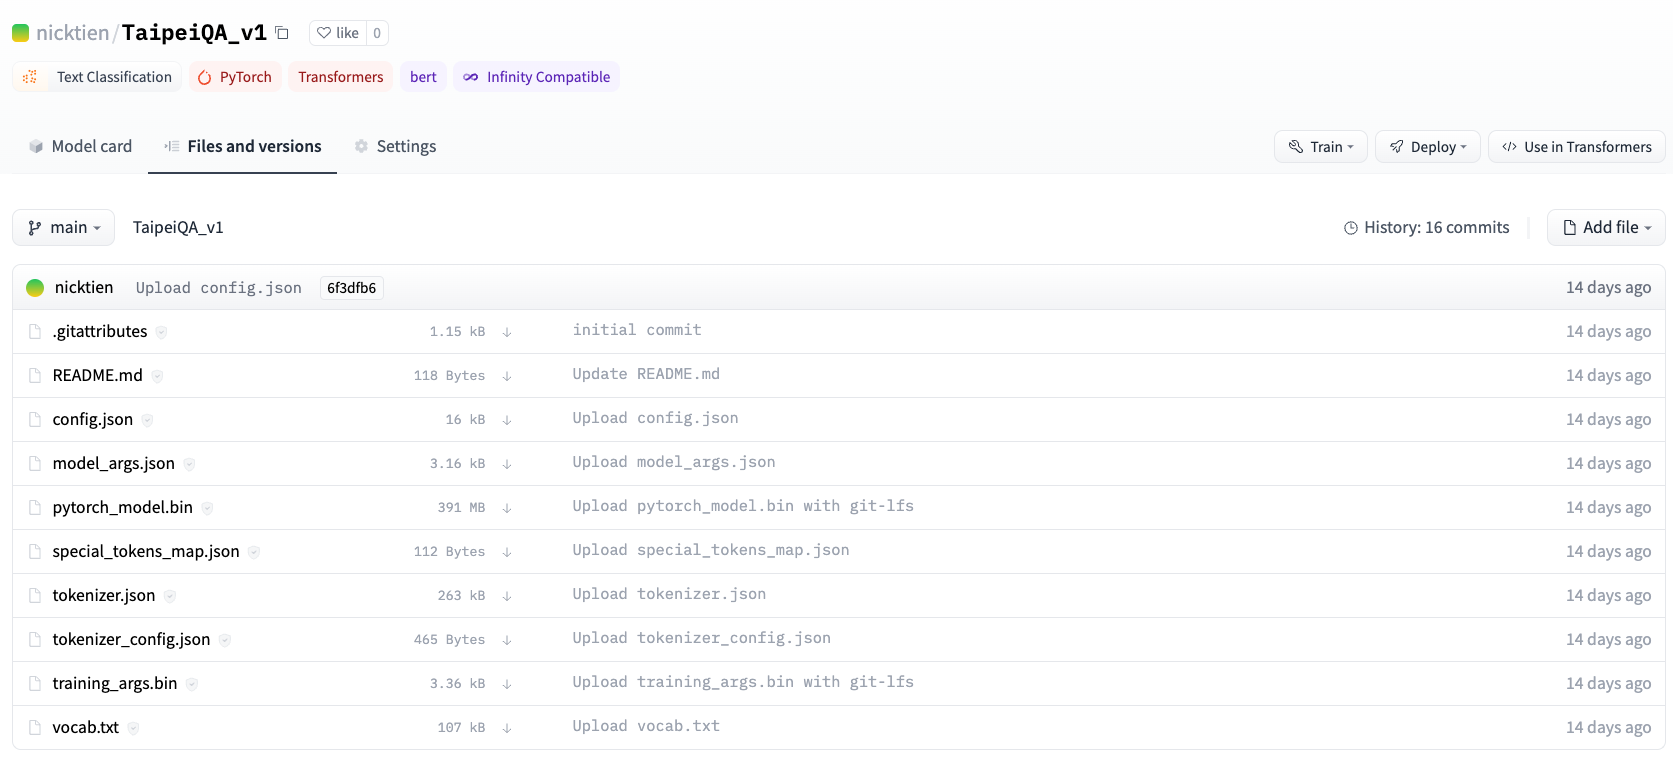Image resolution: width=1673 pixels, height=769 pixels.
Task: Open the training_args.bin file
Action: [x=115, y=684]
